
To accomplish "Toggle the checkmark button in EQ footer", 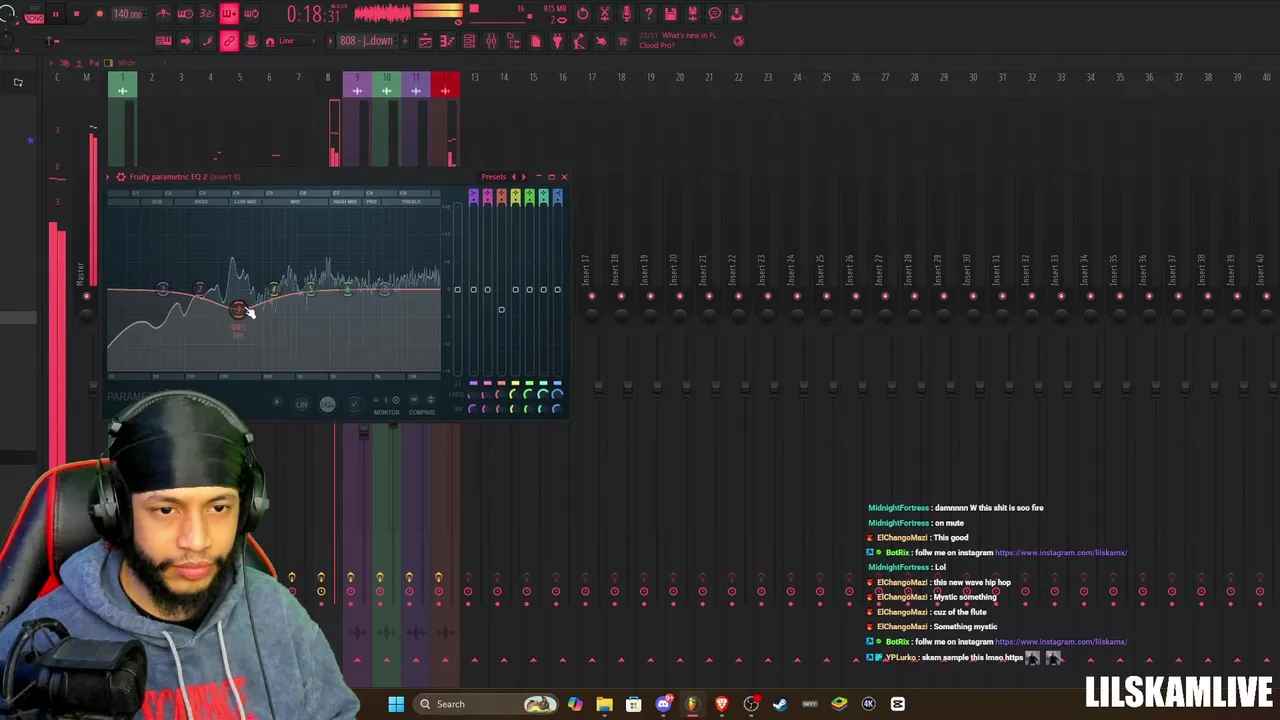I will click(x=353, y=404).
